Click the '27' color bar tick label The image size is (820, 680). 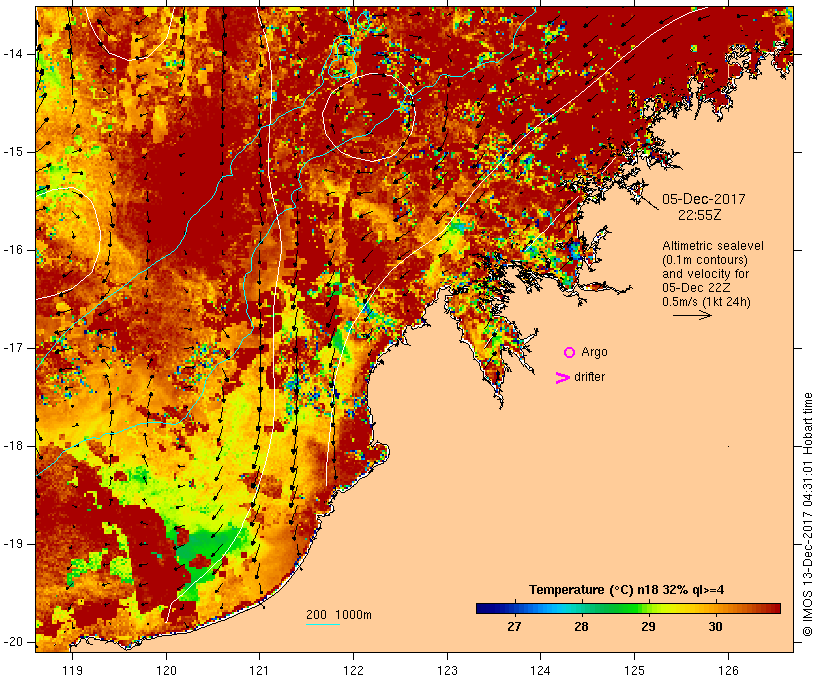pos(514,627)
